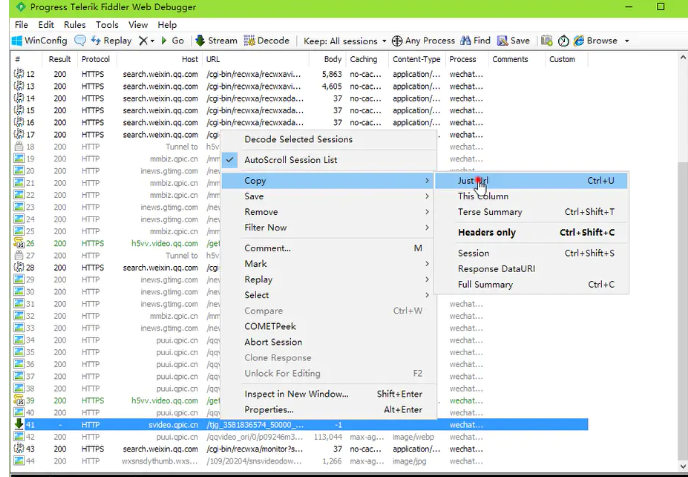Expand the Filter Now submenu

coord(329,227)
